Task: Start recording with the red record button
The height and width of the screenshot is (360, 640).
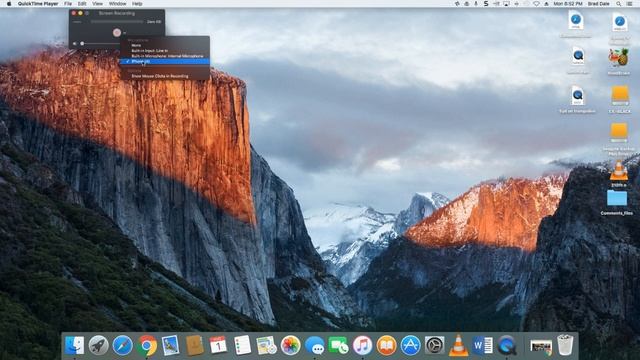Action: 117,32
